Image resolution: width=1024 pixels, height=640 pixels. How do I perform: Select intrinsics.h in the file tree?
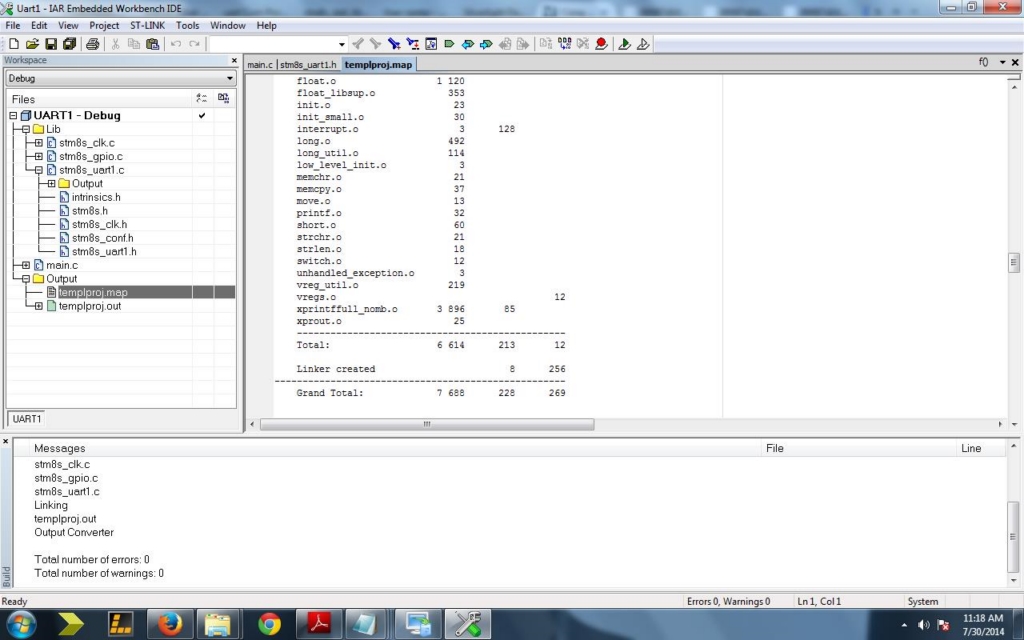96,197
